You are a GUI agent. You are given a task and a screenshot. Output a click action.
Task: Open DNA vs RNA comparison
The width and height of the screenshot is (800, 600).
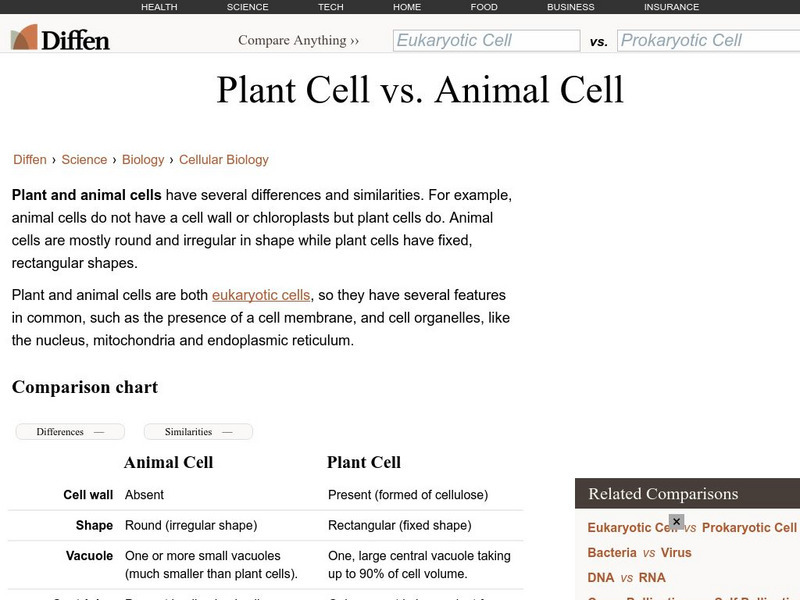click(626, 578)
